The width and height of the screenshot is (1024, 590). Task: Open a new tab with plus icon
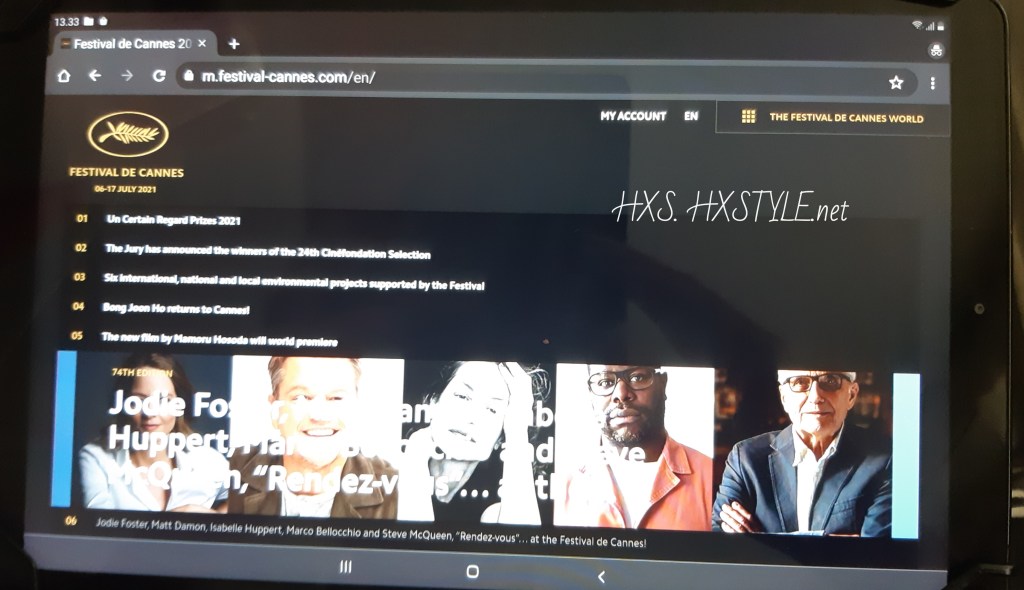pos(234,44)
